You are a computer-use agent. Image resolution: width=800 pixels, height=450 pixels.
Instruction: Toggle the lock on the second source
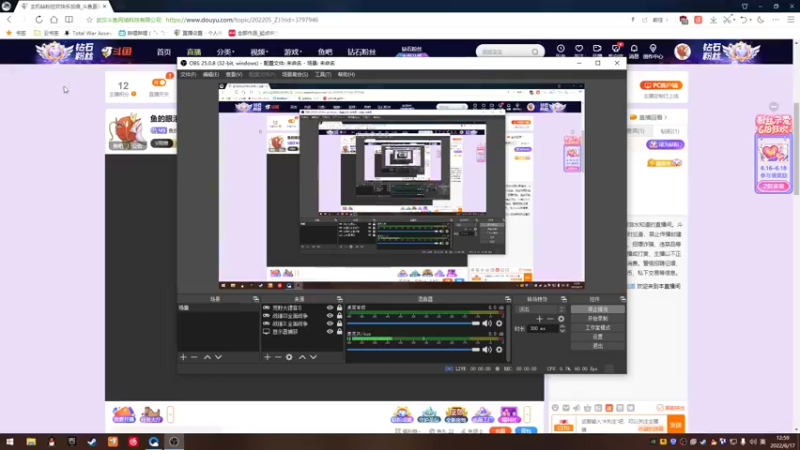coord(339,316)
